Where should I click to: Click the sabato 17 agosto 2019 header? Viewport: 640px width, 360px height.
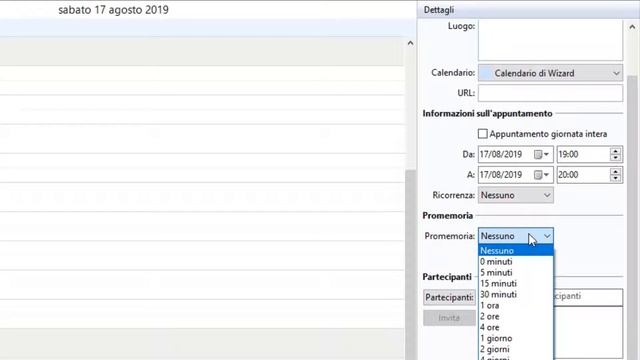click(113, 10)
